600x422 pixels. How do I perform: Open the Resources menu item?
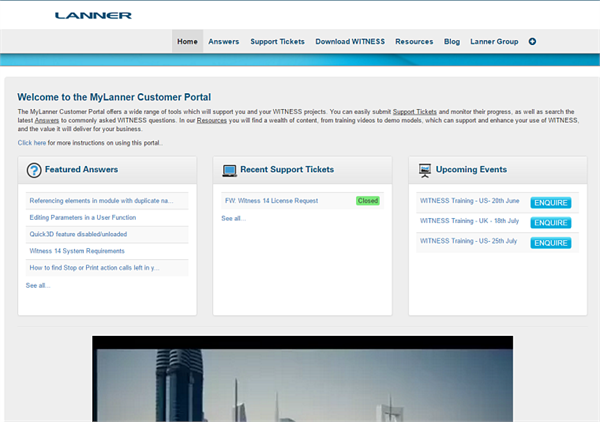(x=414, y=41)
